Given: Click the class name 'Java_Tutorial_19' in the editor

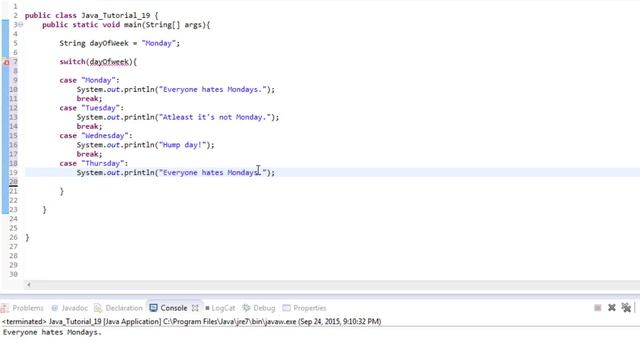Looking at the screenshot, I should (x=116, y=15).
